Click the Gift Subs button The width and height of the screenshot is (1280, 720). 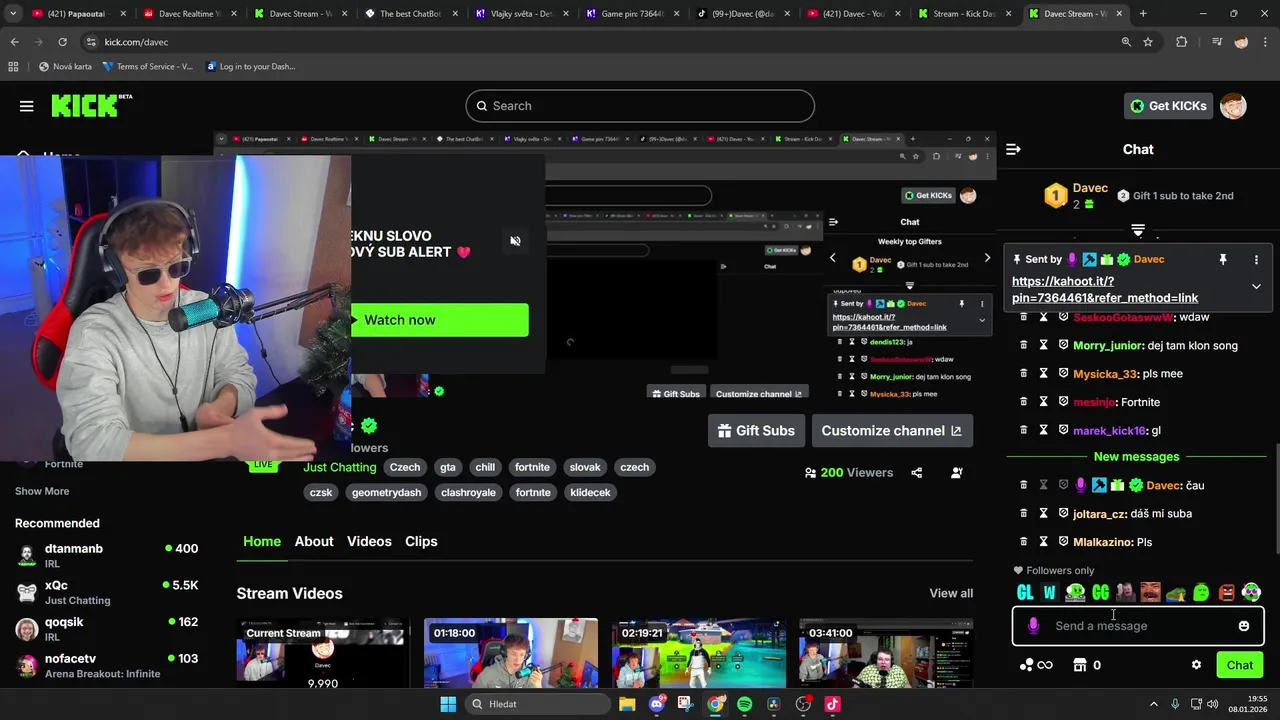coord(756,431)
